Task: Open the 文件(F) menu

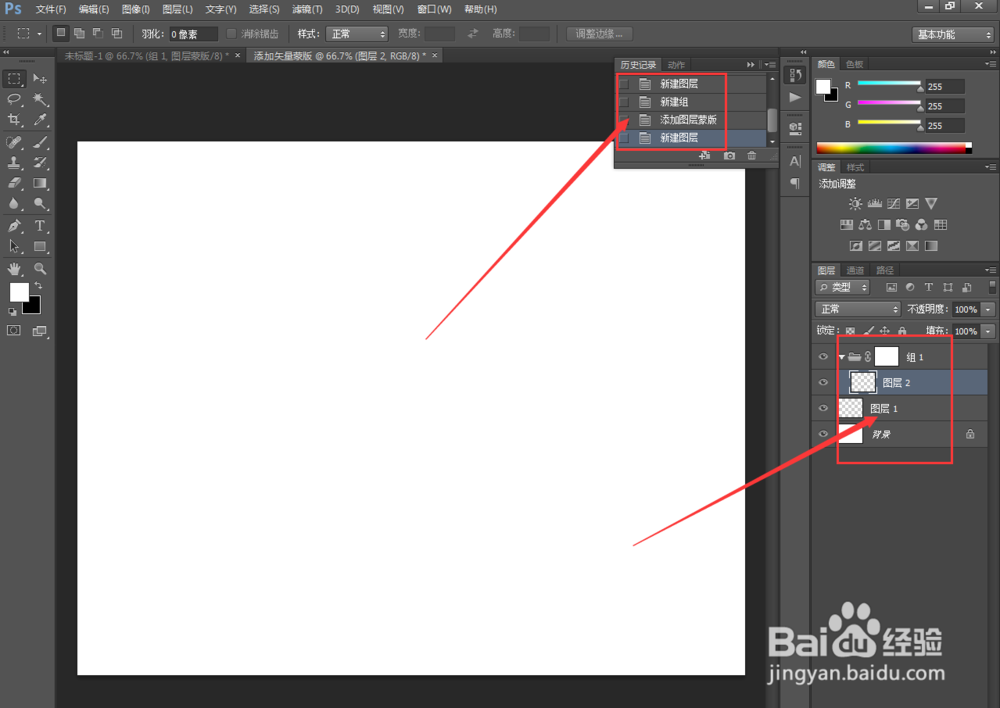Action: click(50, 10)
